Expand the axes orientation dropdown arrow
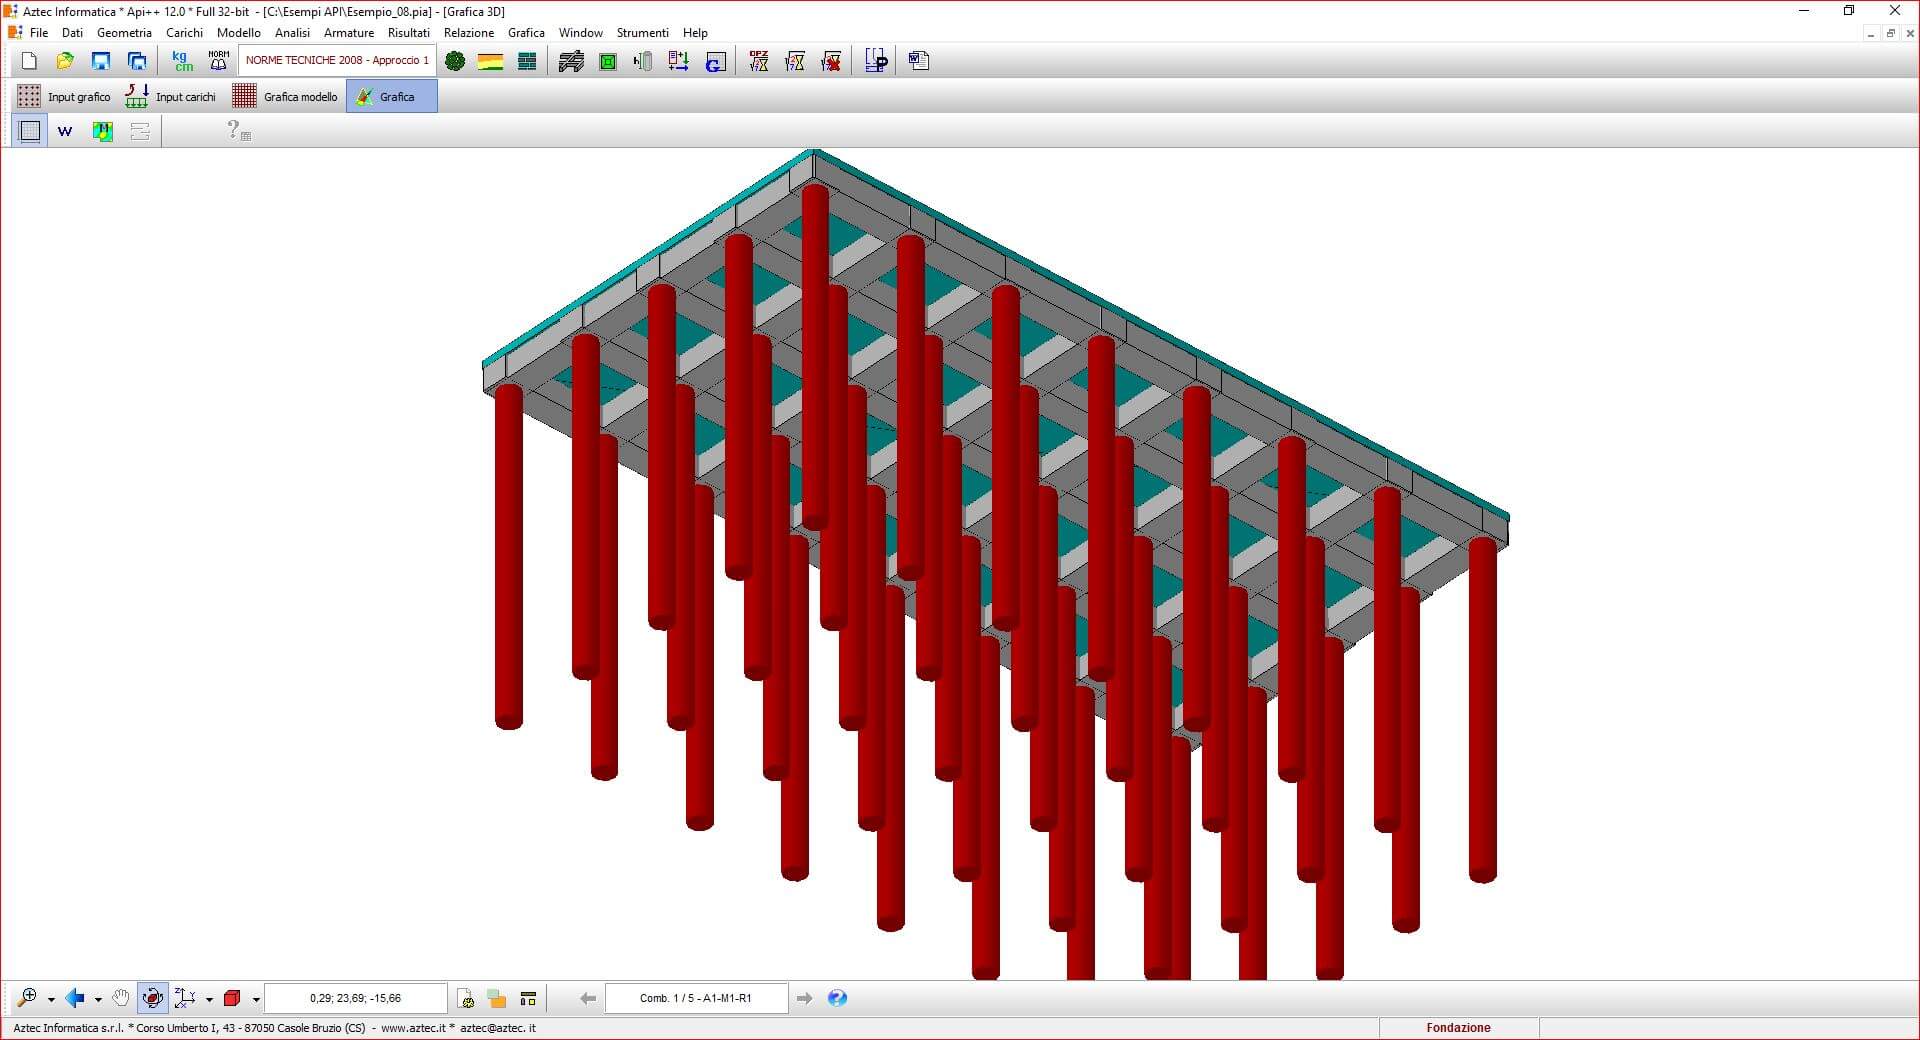 point(209,999)
